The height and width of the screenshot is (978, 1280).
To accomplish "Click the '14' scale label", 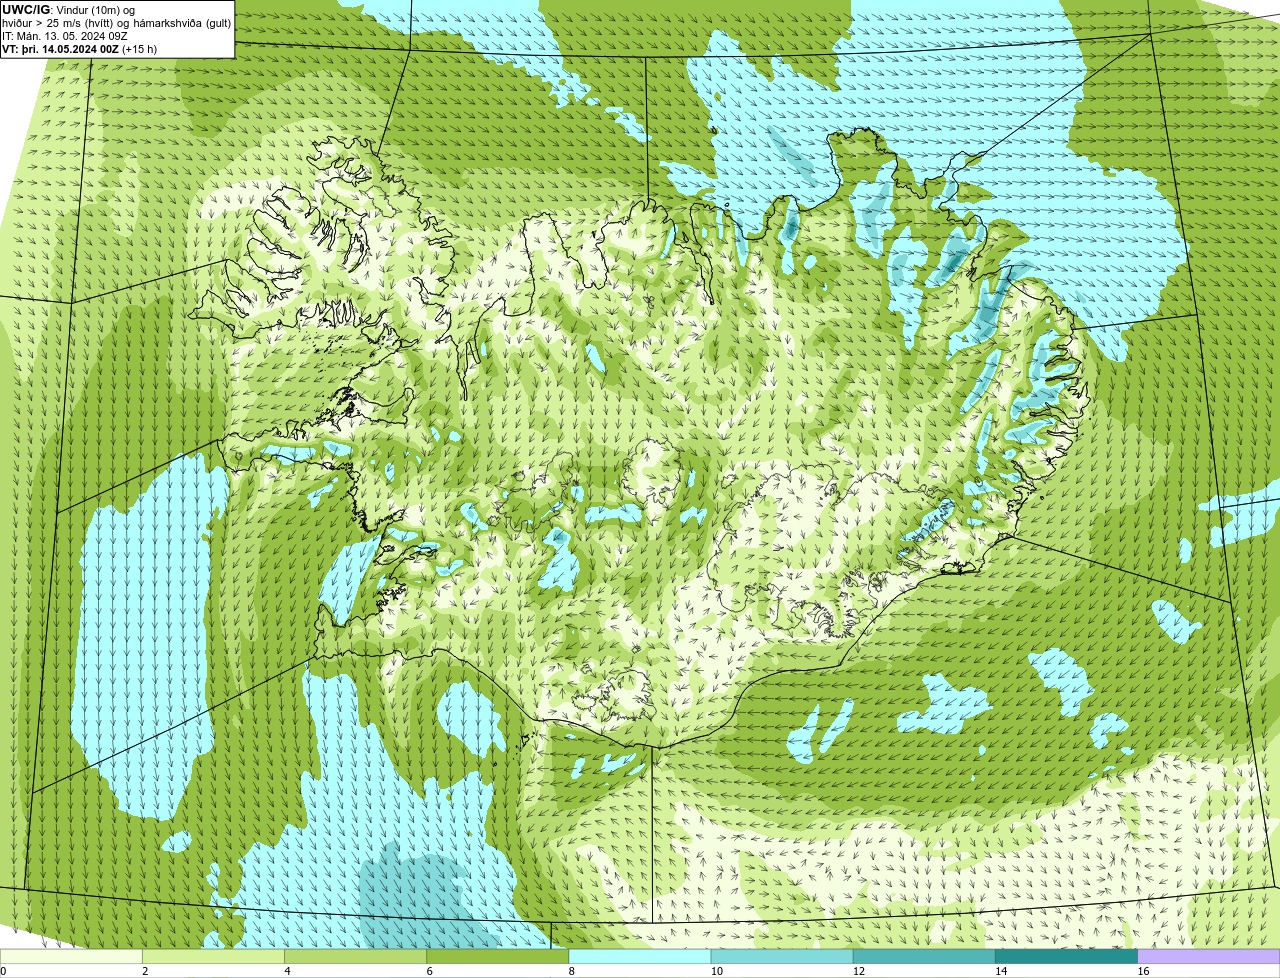I will [x=1000, y=971].
